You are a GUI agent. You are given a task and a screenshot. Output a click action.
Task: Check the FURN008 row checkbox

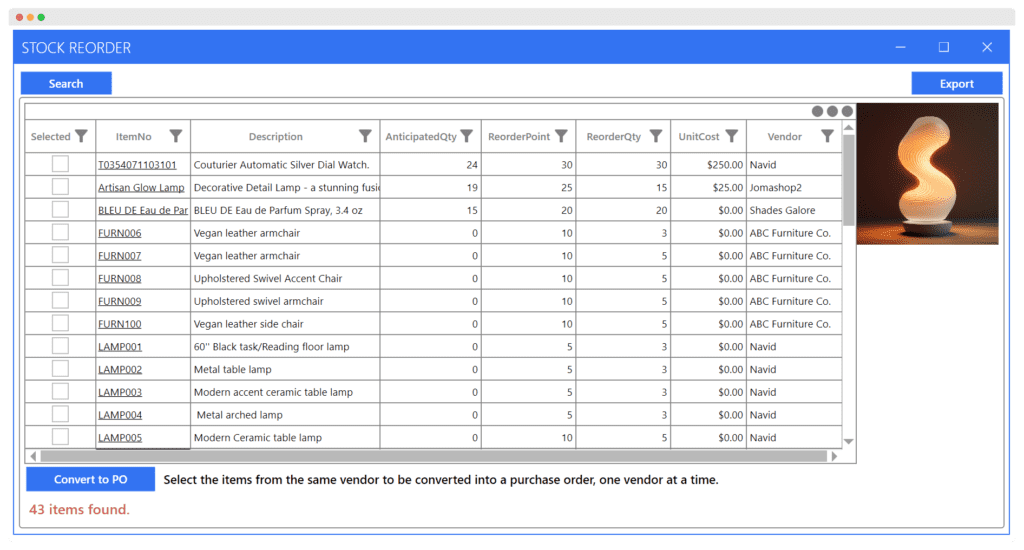coord(60,278)
